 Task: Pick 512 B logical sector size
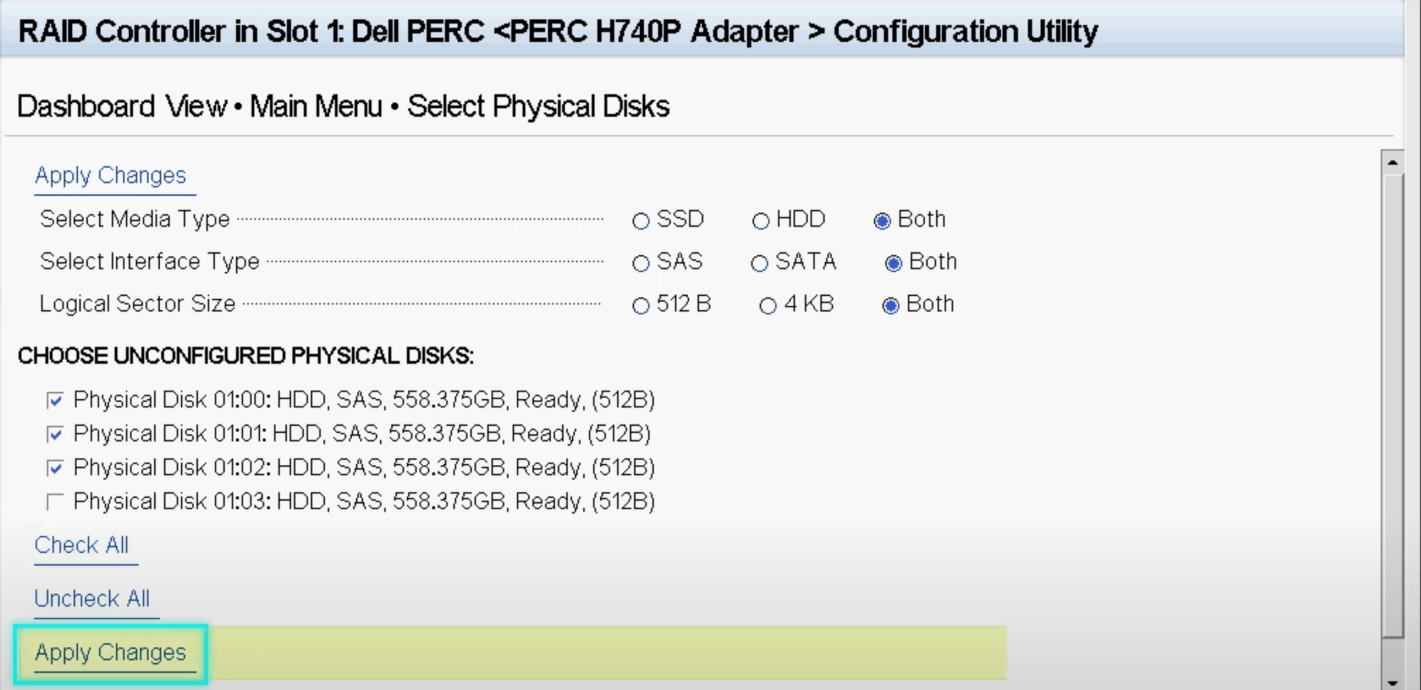point(641,307)
